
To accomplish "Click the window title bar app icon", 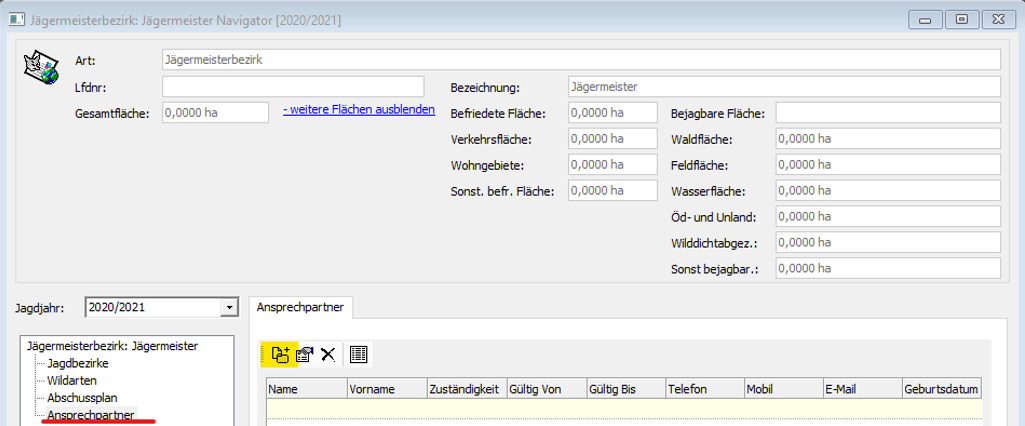I will pyautogui.click(x=17, y=17).
